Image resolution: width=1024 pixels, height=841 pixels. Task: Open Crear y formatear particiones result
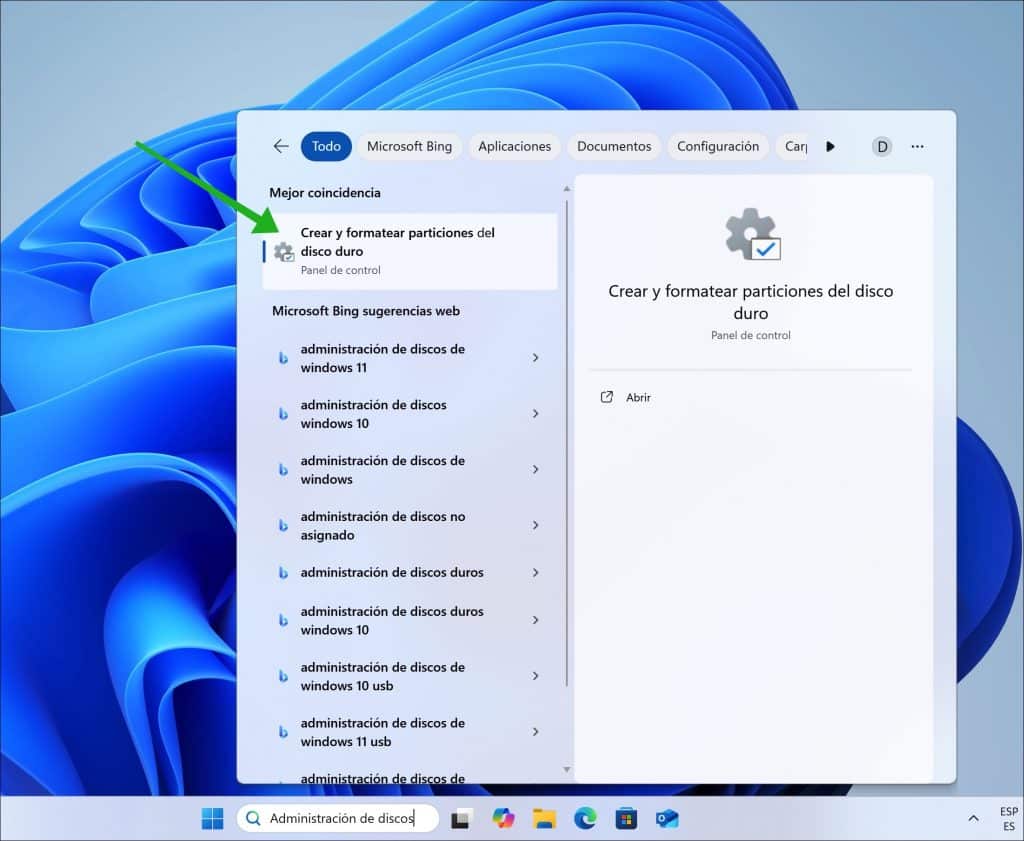pos(410,251)
